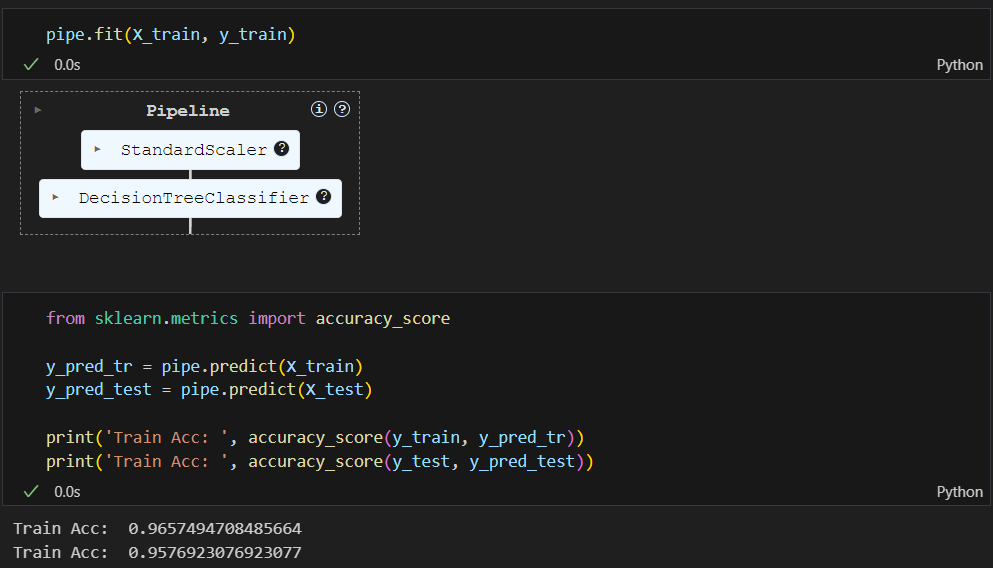
Task: Place cursor in pipe.fit(X_train, y_train) code line
Action: (170, 34)
